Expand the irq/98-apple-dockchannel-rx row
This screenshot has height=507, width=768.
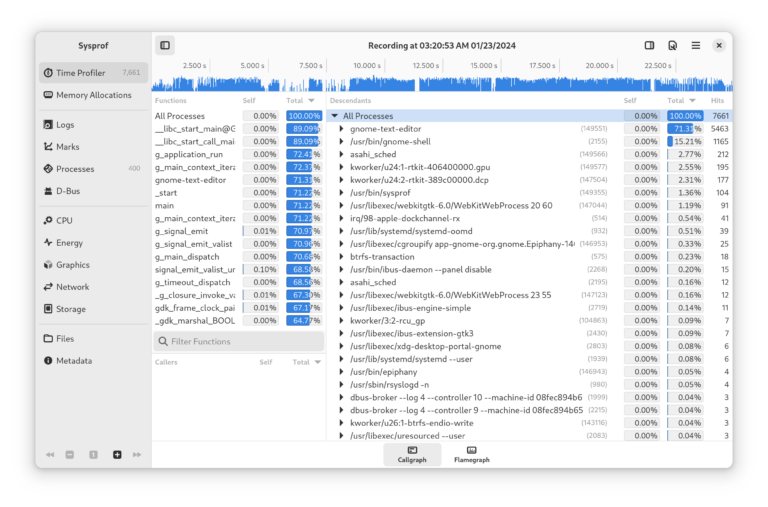coord(341,218)
